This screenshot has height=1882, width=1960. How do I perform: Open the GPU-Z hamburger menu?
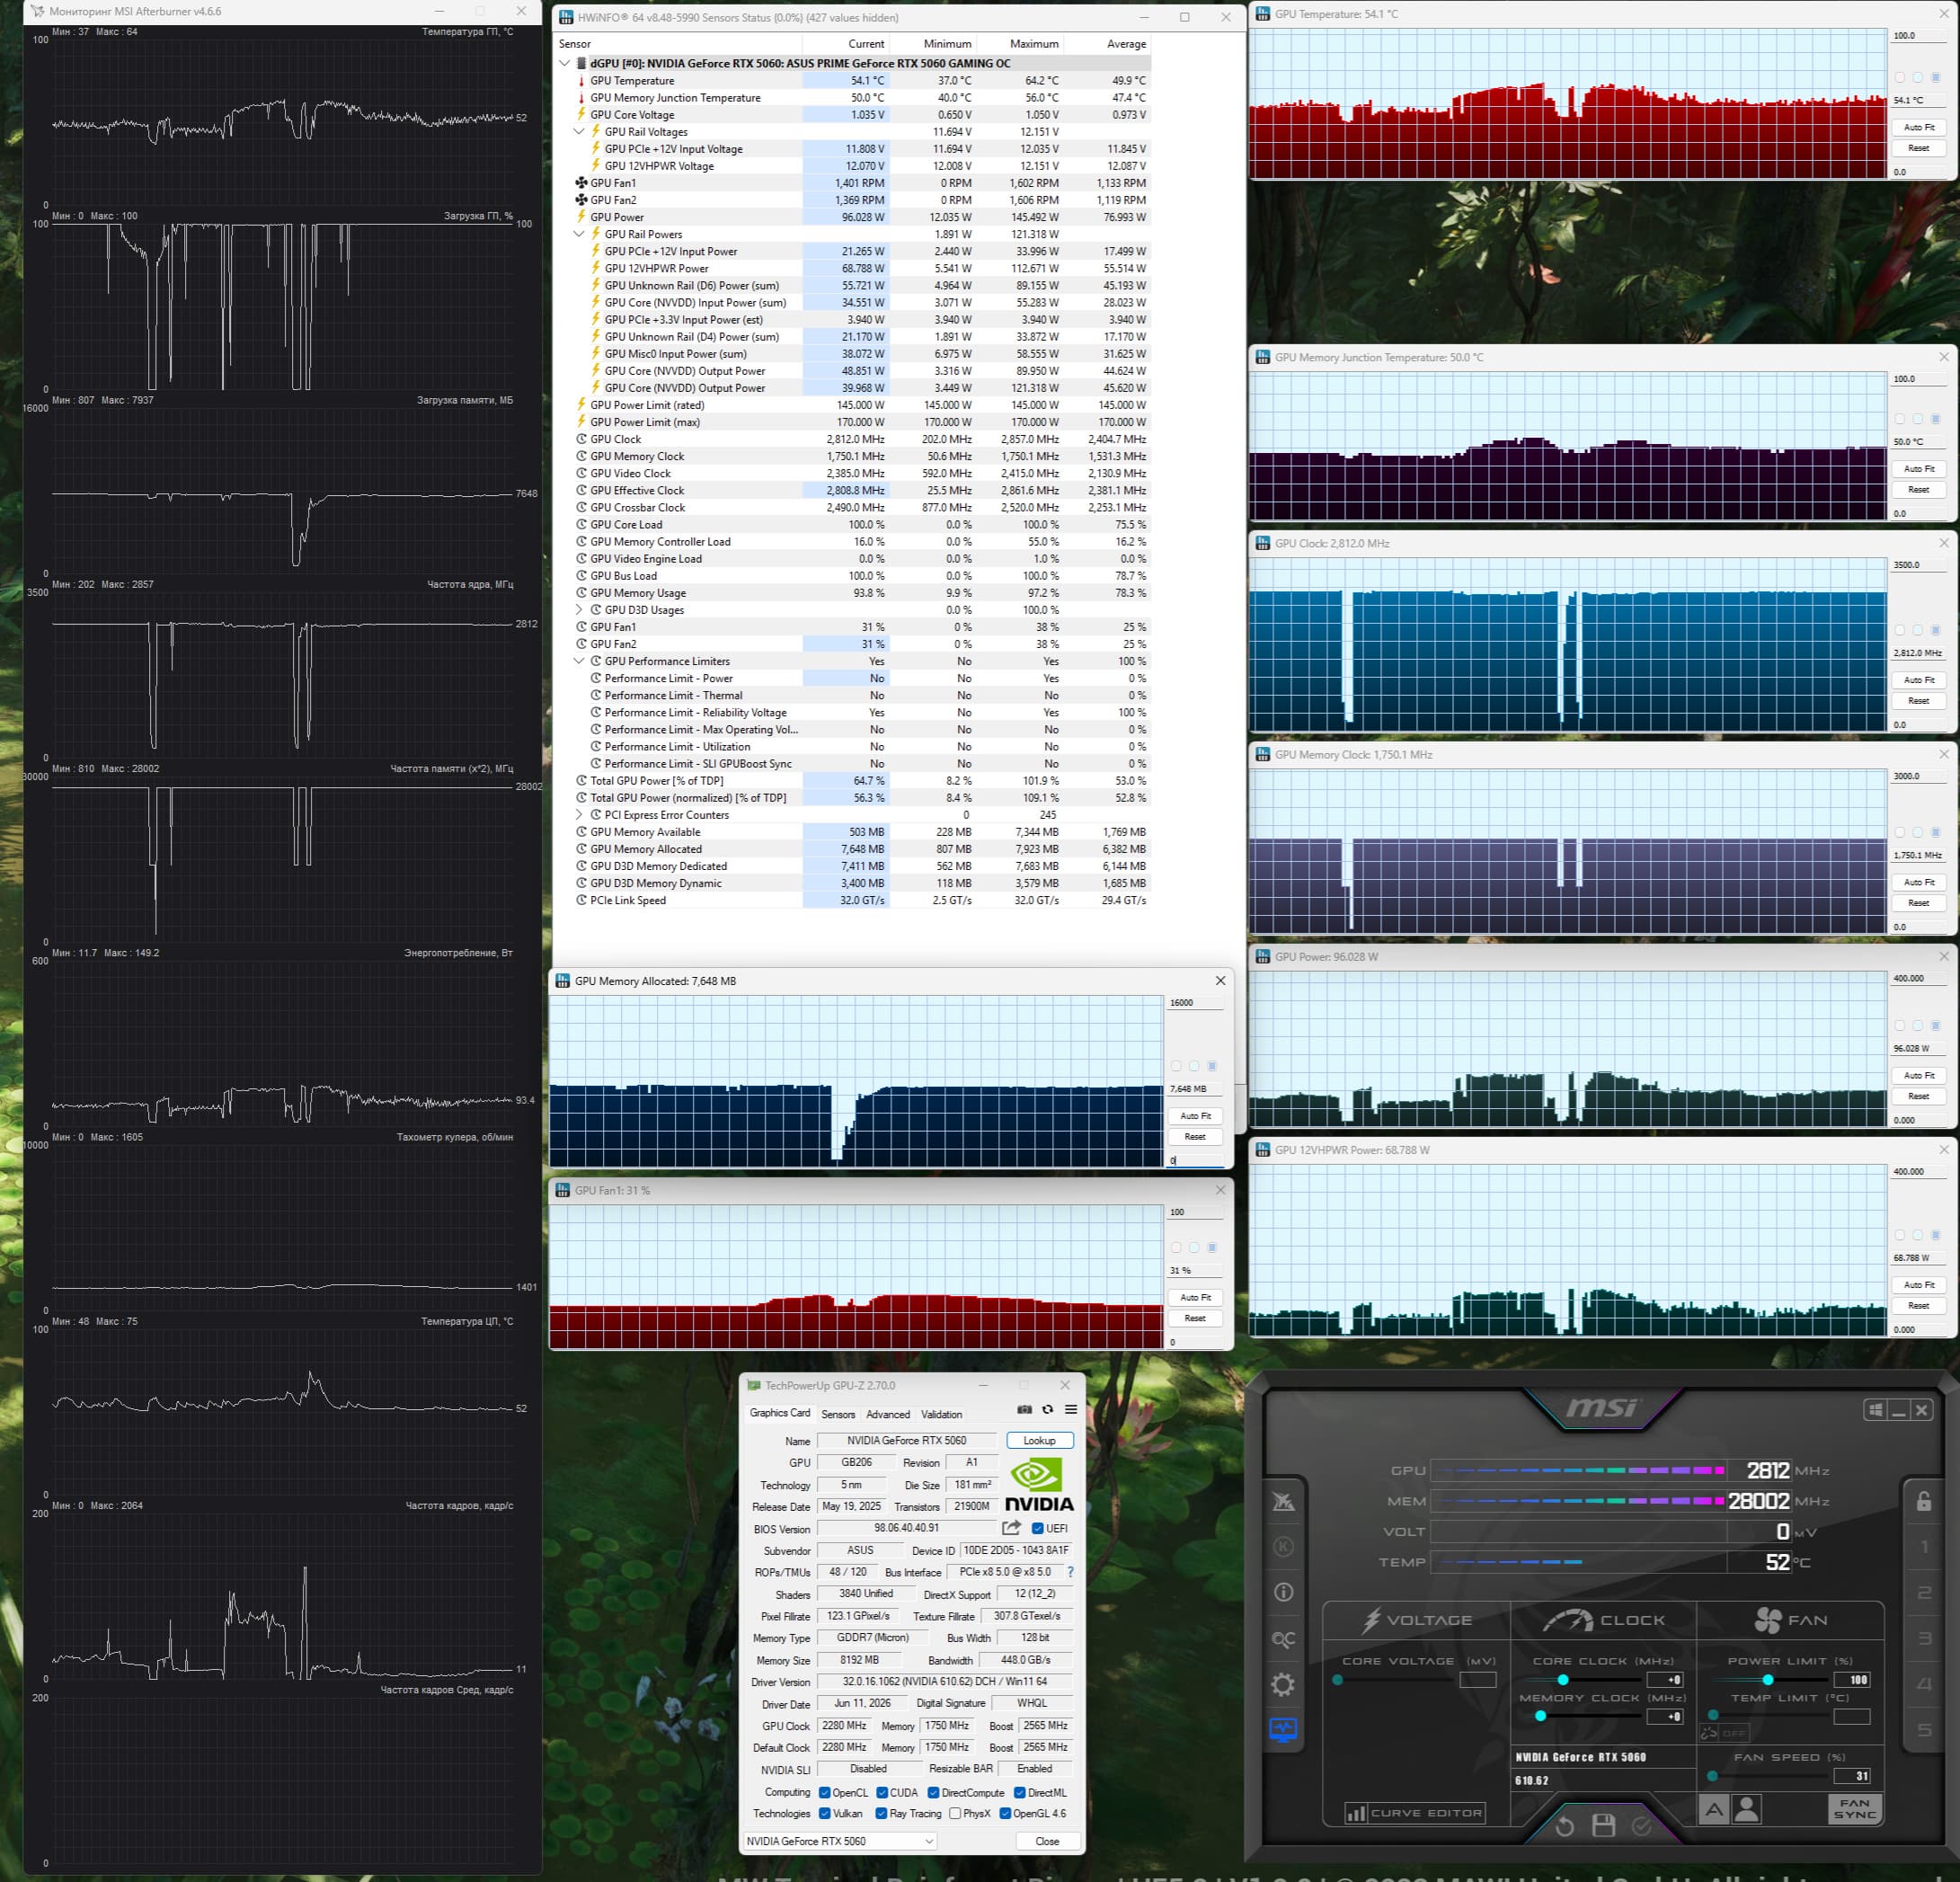click(1070, 1410)
